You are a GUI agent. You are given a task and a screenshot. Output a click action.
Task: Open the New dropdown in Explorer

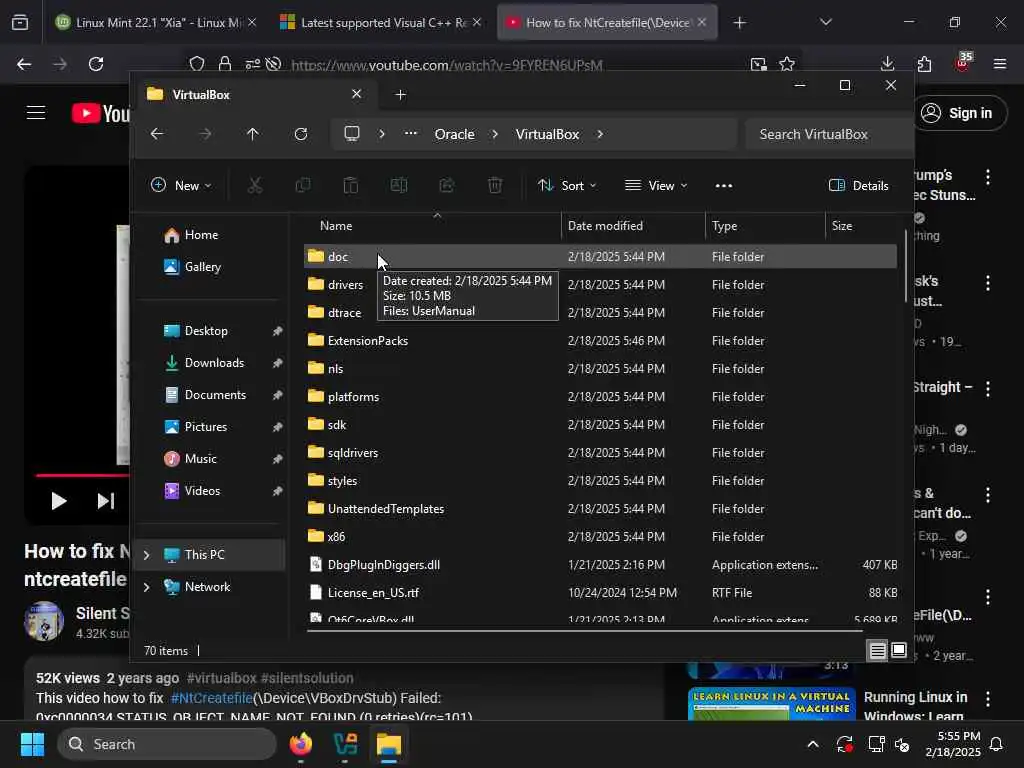tap(181, 185)
